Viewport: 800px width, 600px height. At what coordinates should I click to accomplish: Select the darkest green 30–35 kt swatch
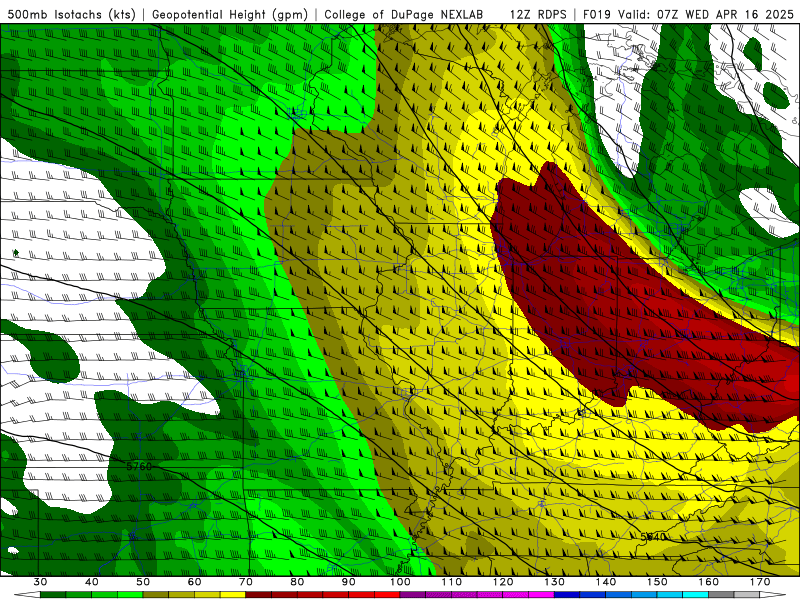(53, 594)
